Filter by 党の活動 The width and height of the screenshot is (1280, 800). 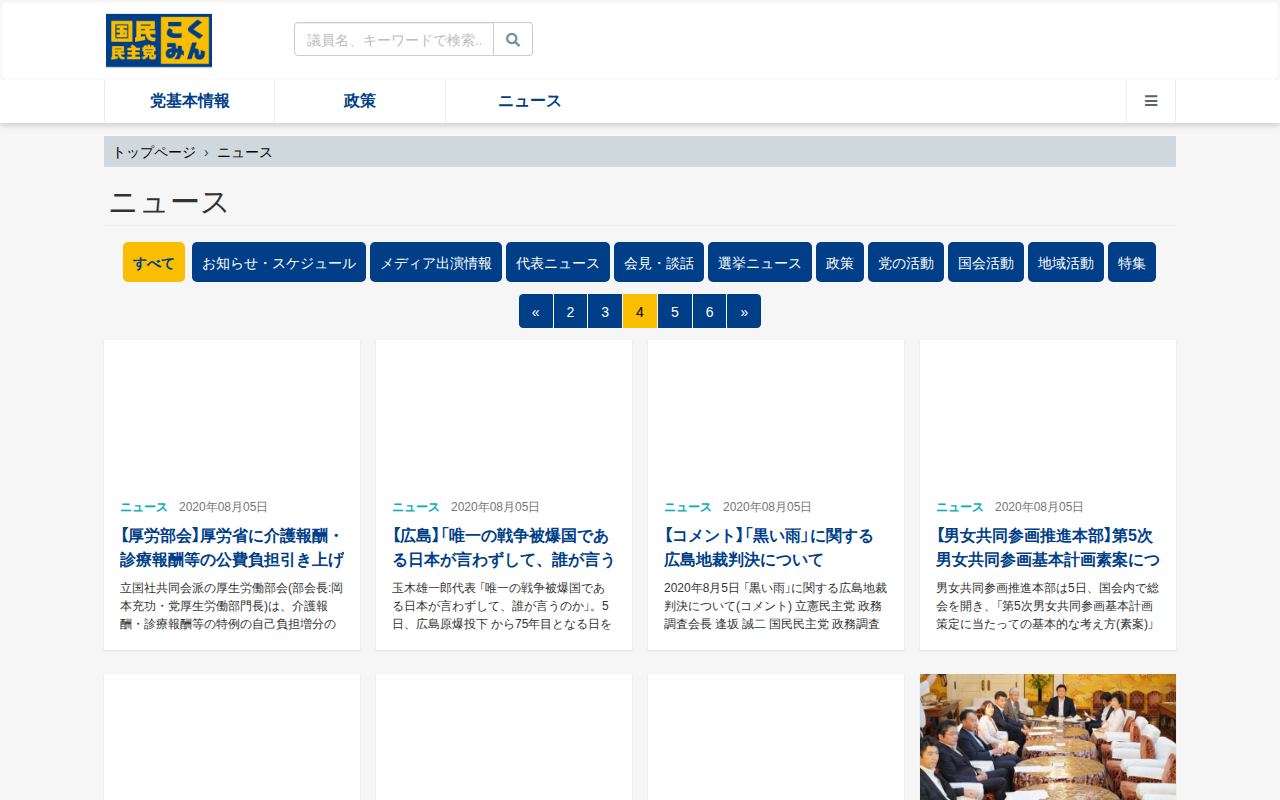pos(906,262)
